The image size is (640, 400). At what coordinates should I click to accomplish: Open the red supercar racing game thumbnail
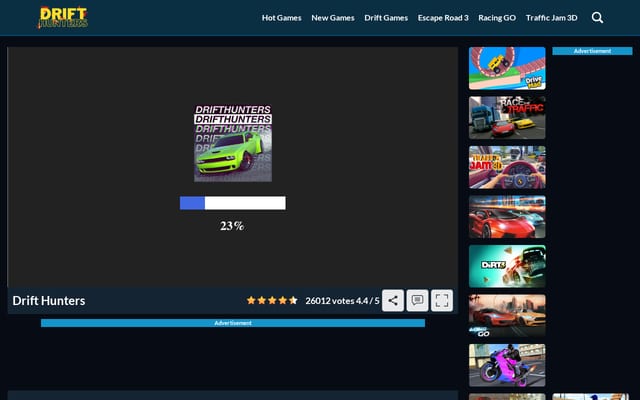507,217
